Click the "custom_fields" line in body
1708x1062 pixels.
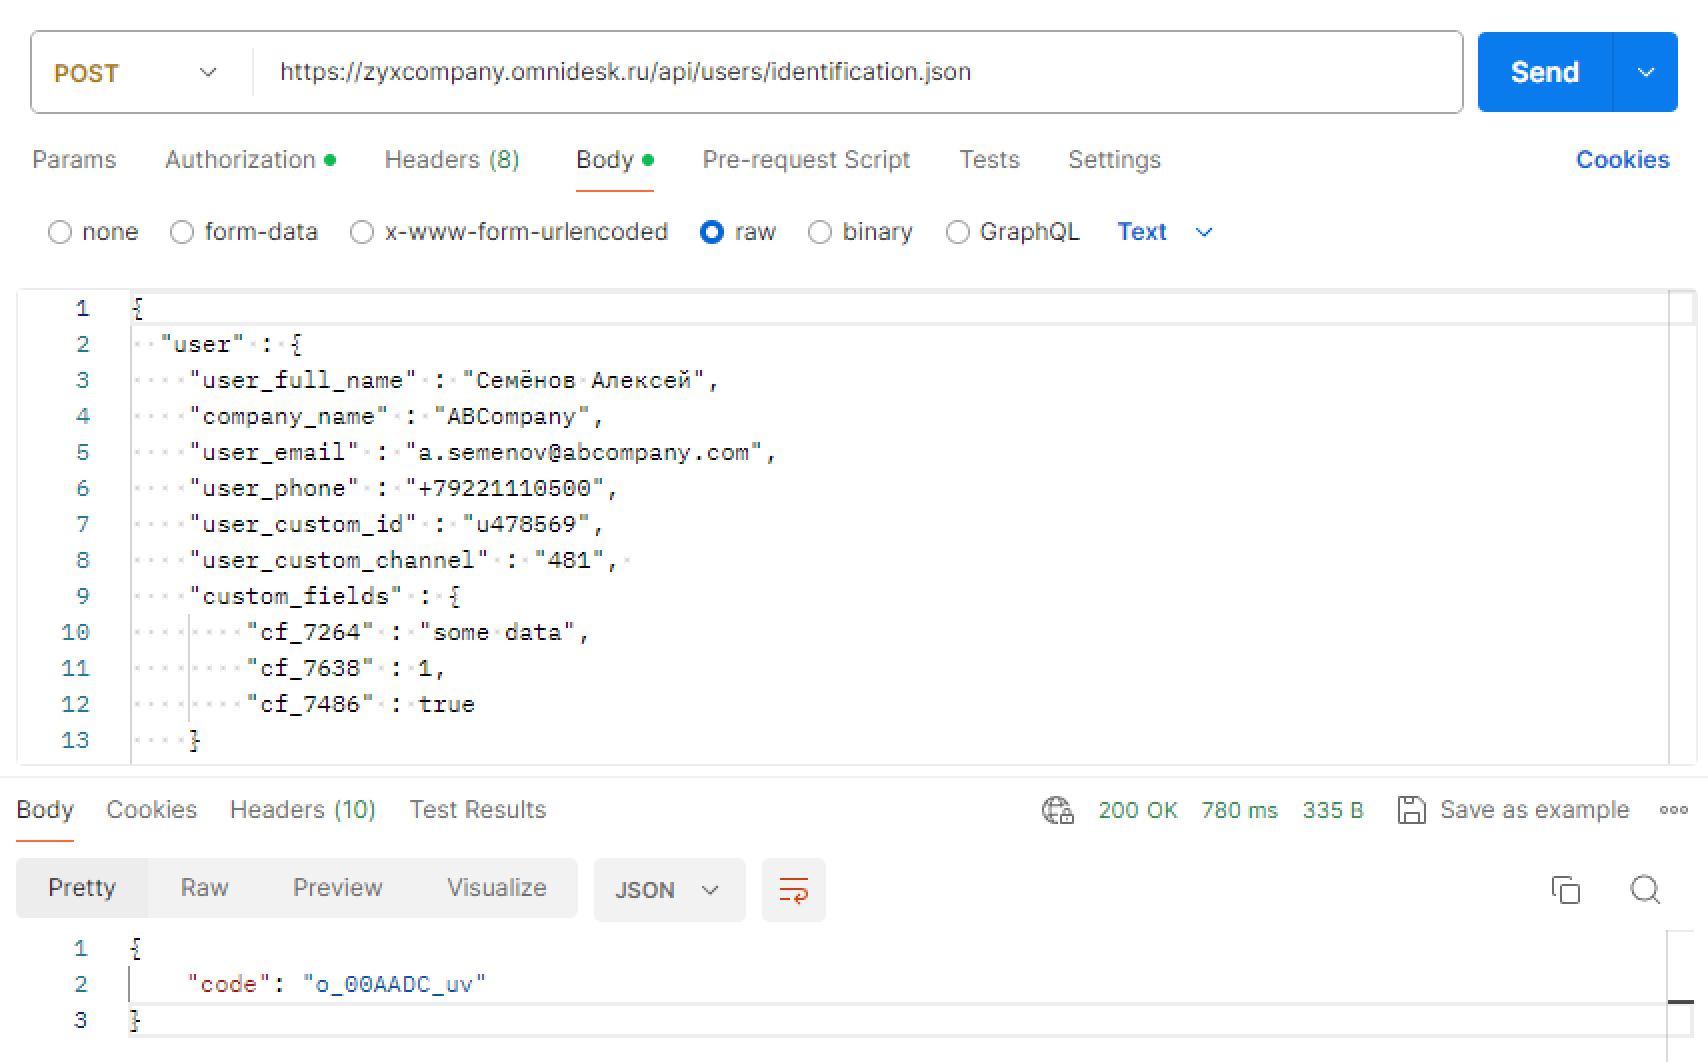point(325,596)
